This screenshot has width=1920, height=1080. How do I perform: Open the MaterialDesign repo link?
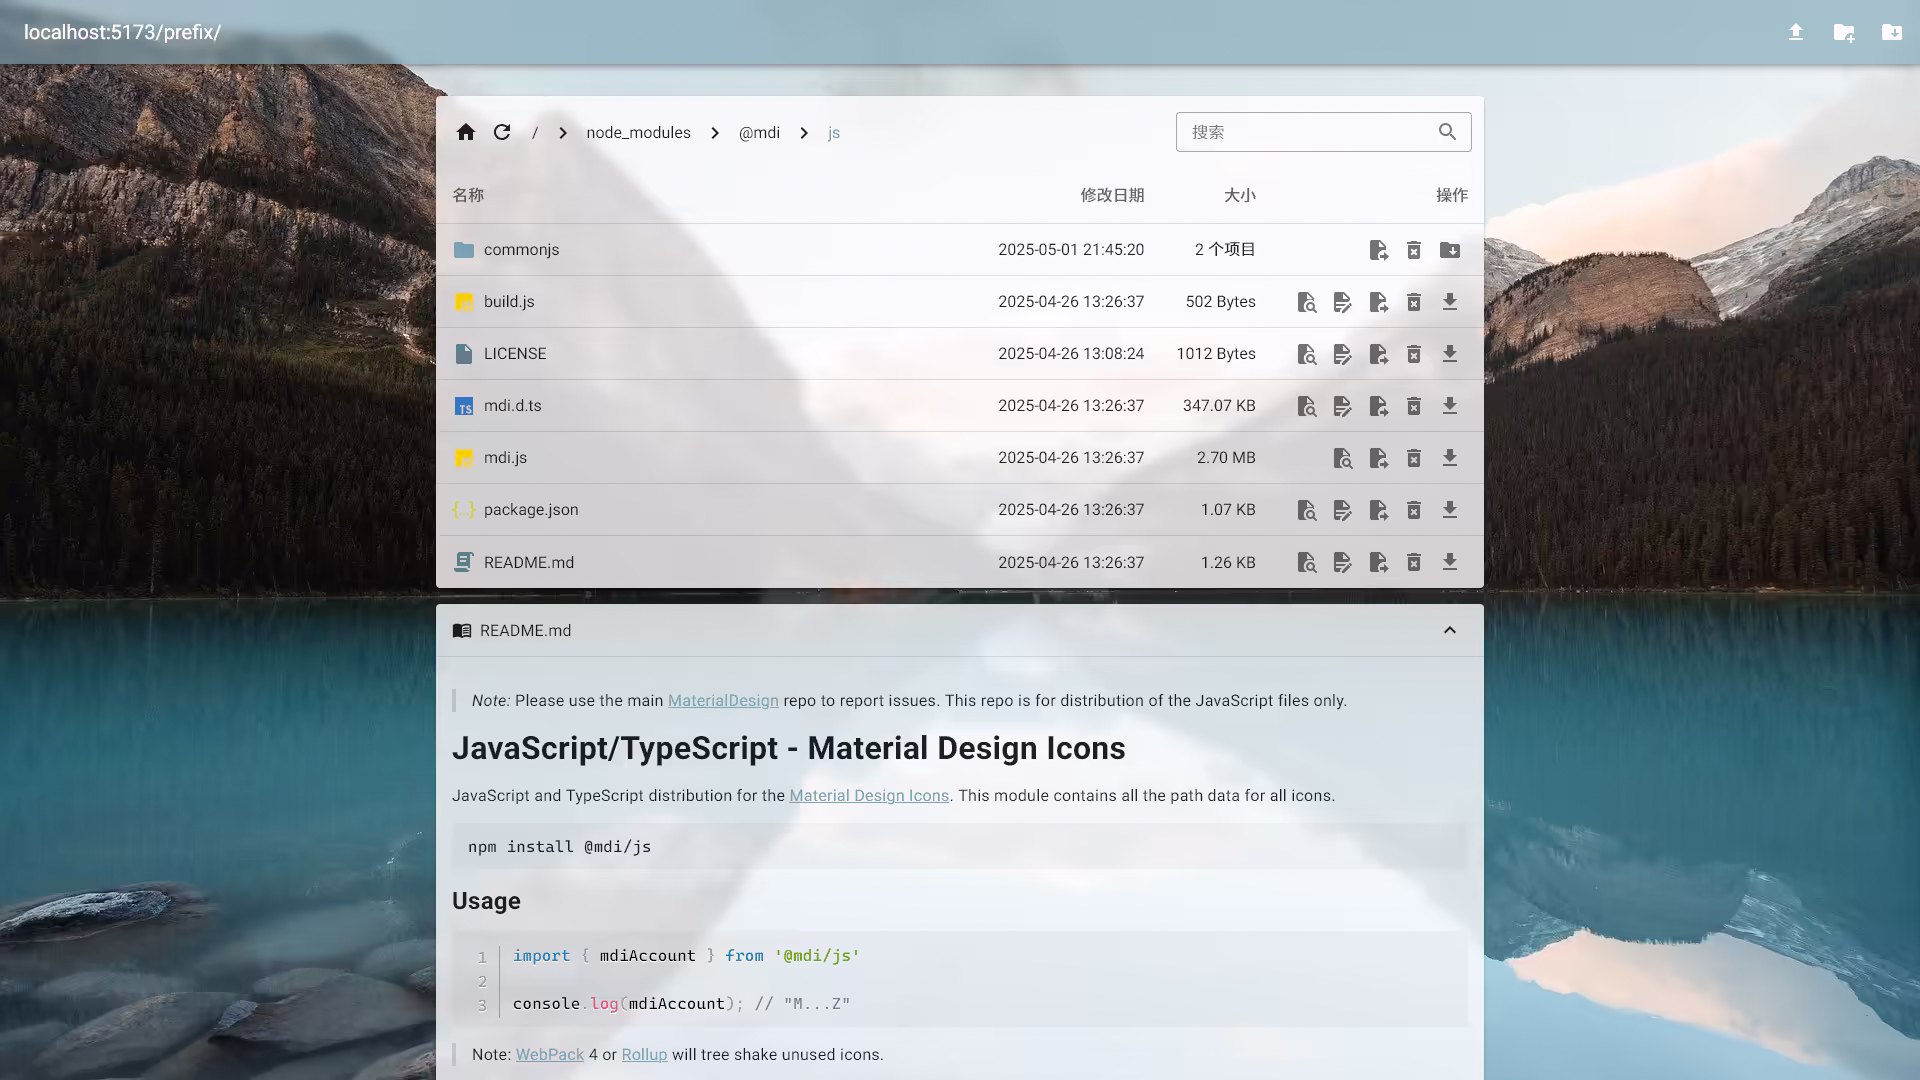point(723,701)
